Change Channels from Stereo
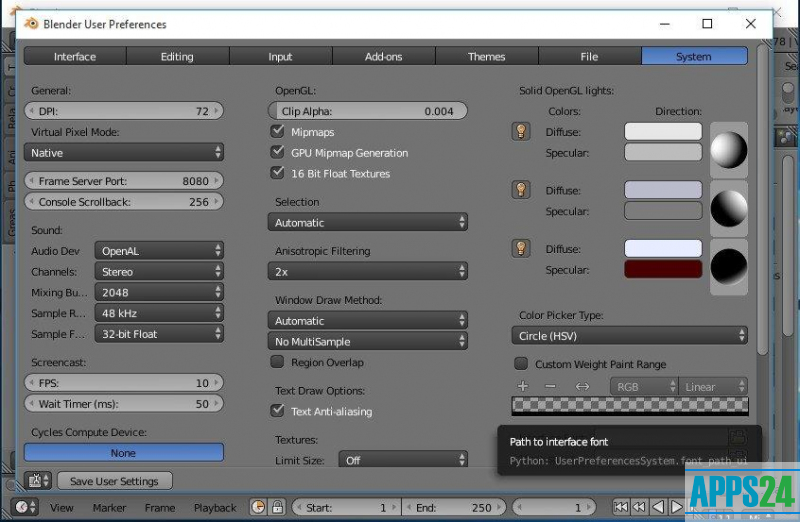Image resolution: width=800 pixels, height=522 pixels. coord(159,271)
